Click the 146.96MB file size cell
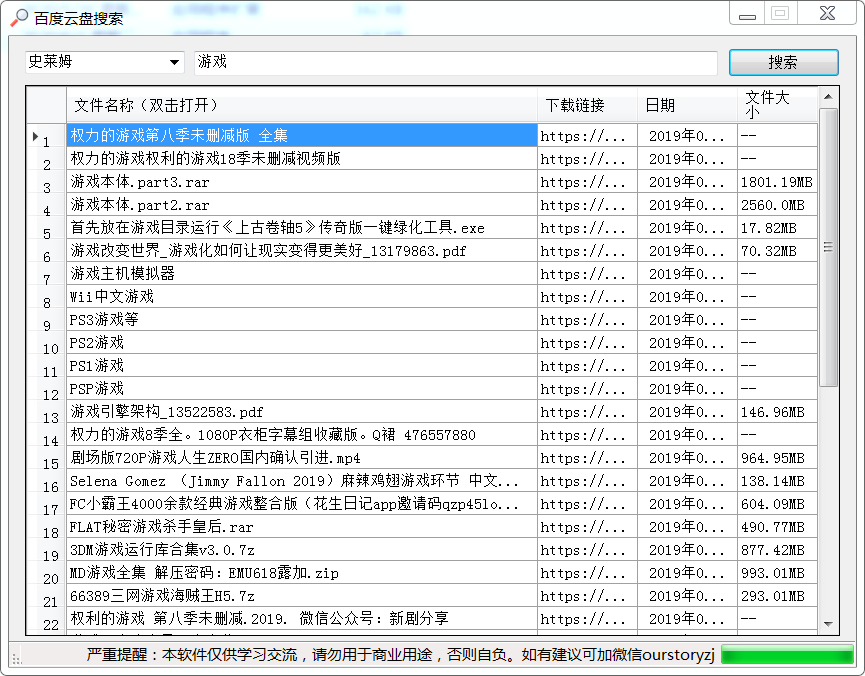This screenshot has width=865, height=676. coord(777,412)
